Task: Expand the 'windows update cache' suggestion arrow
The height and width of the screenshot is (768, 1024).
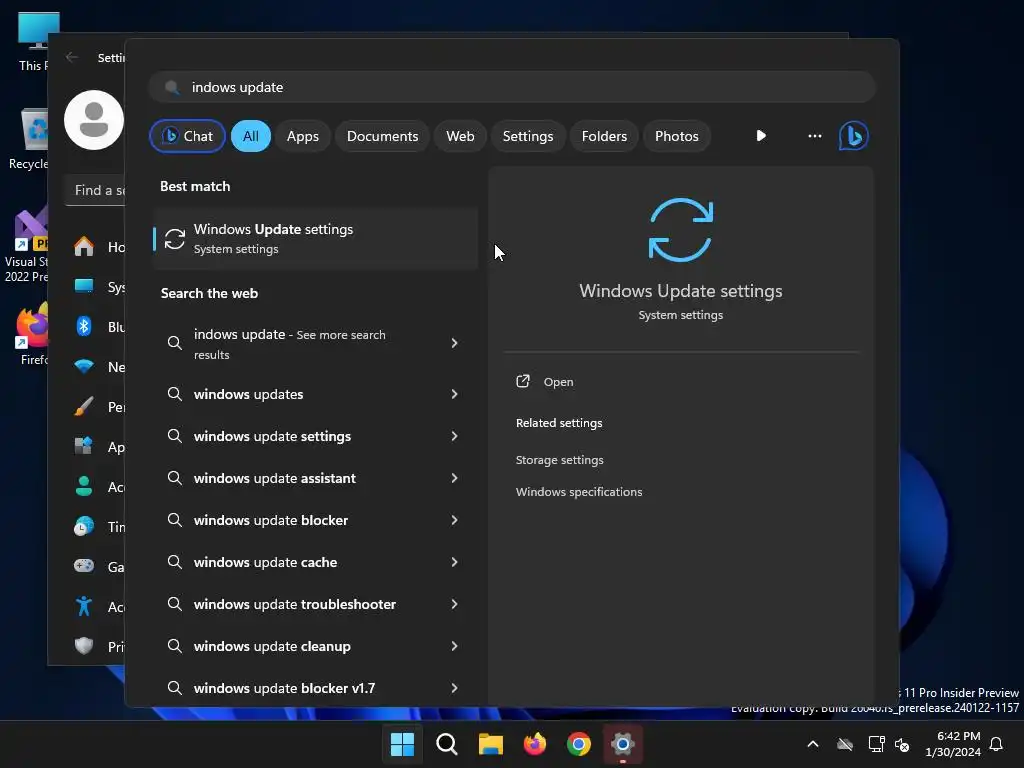Action: point(455,562)
